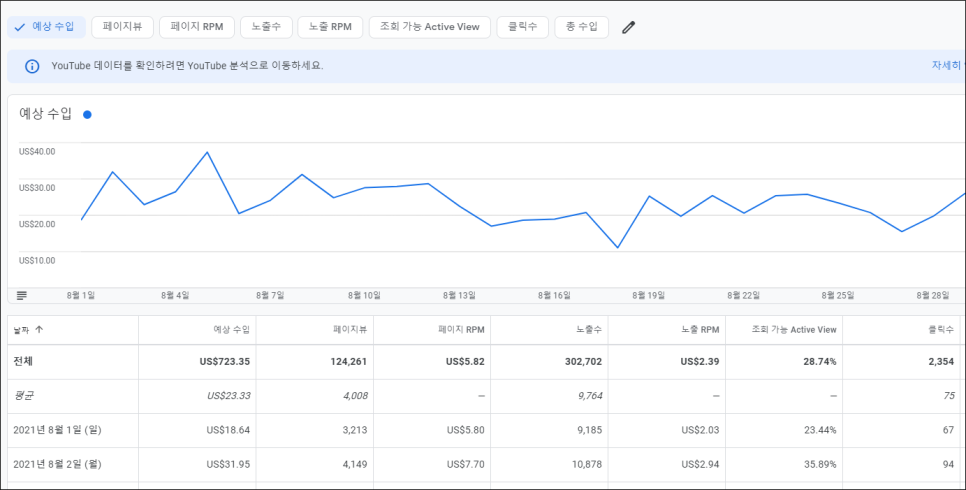Click the info icon in YouTube banner
966x490 pixels.
pos(32,66)
